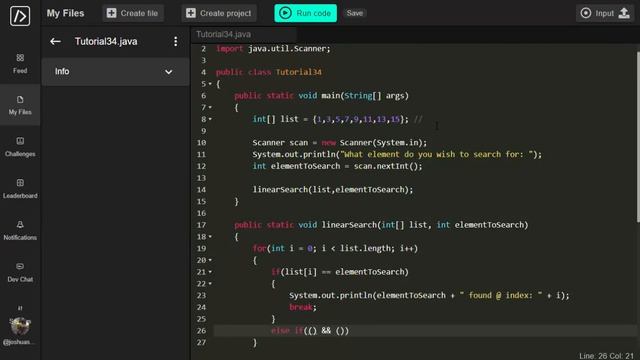The image size is (640, 360).
Task: Open My Files in the sidebar
Action: coord(20,105)
